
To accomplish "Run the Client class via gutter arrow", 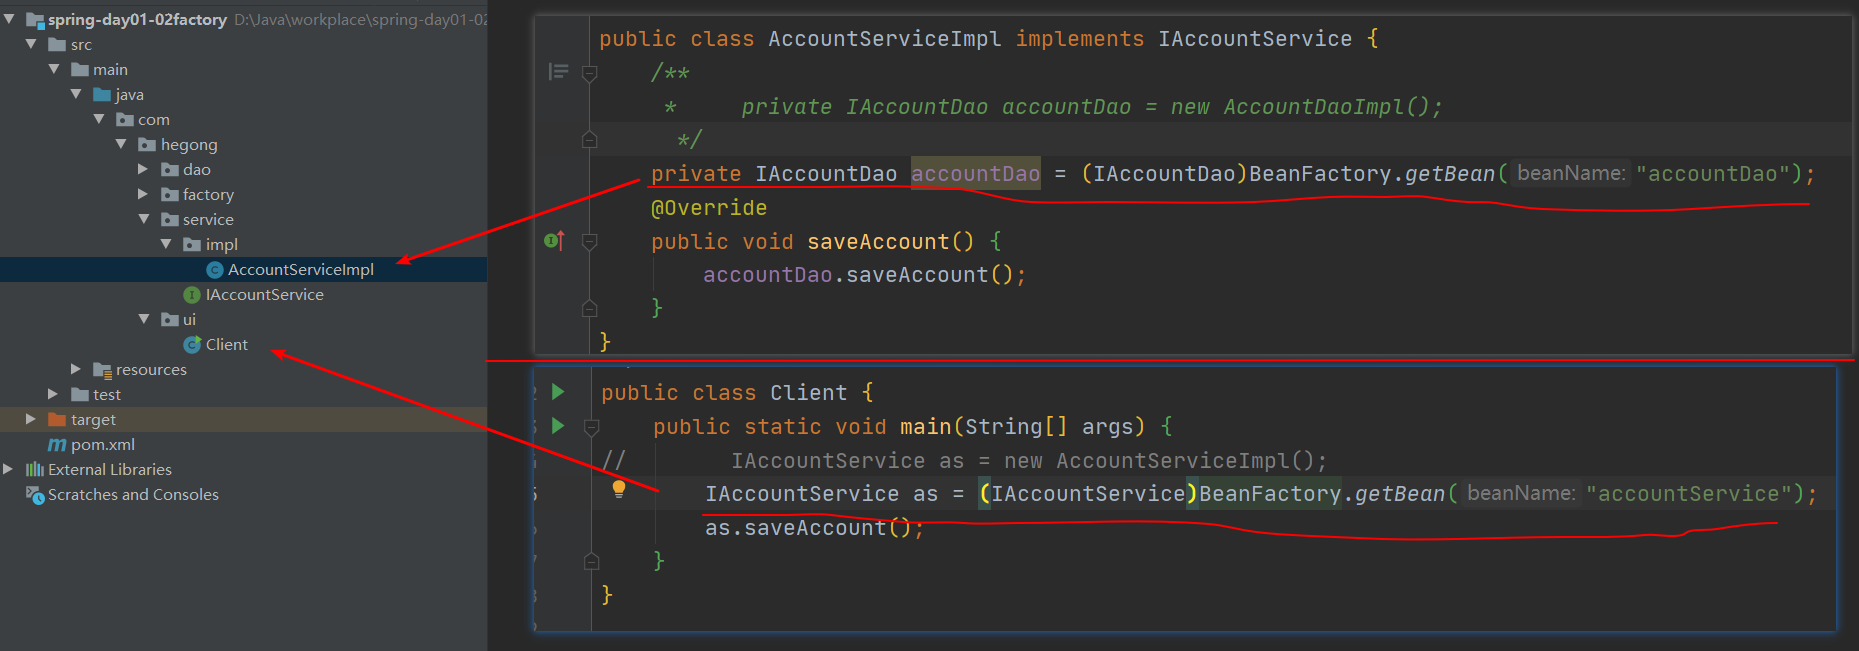I will click(558, 392).
